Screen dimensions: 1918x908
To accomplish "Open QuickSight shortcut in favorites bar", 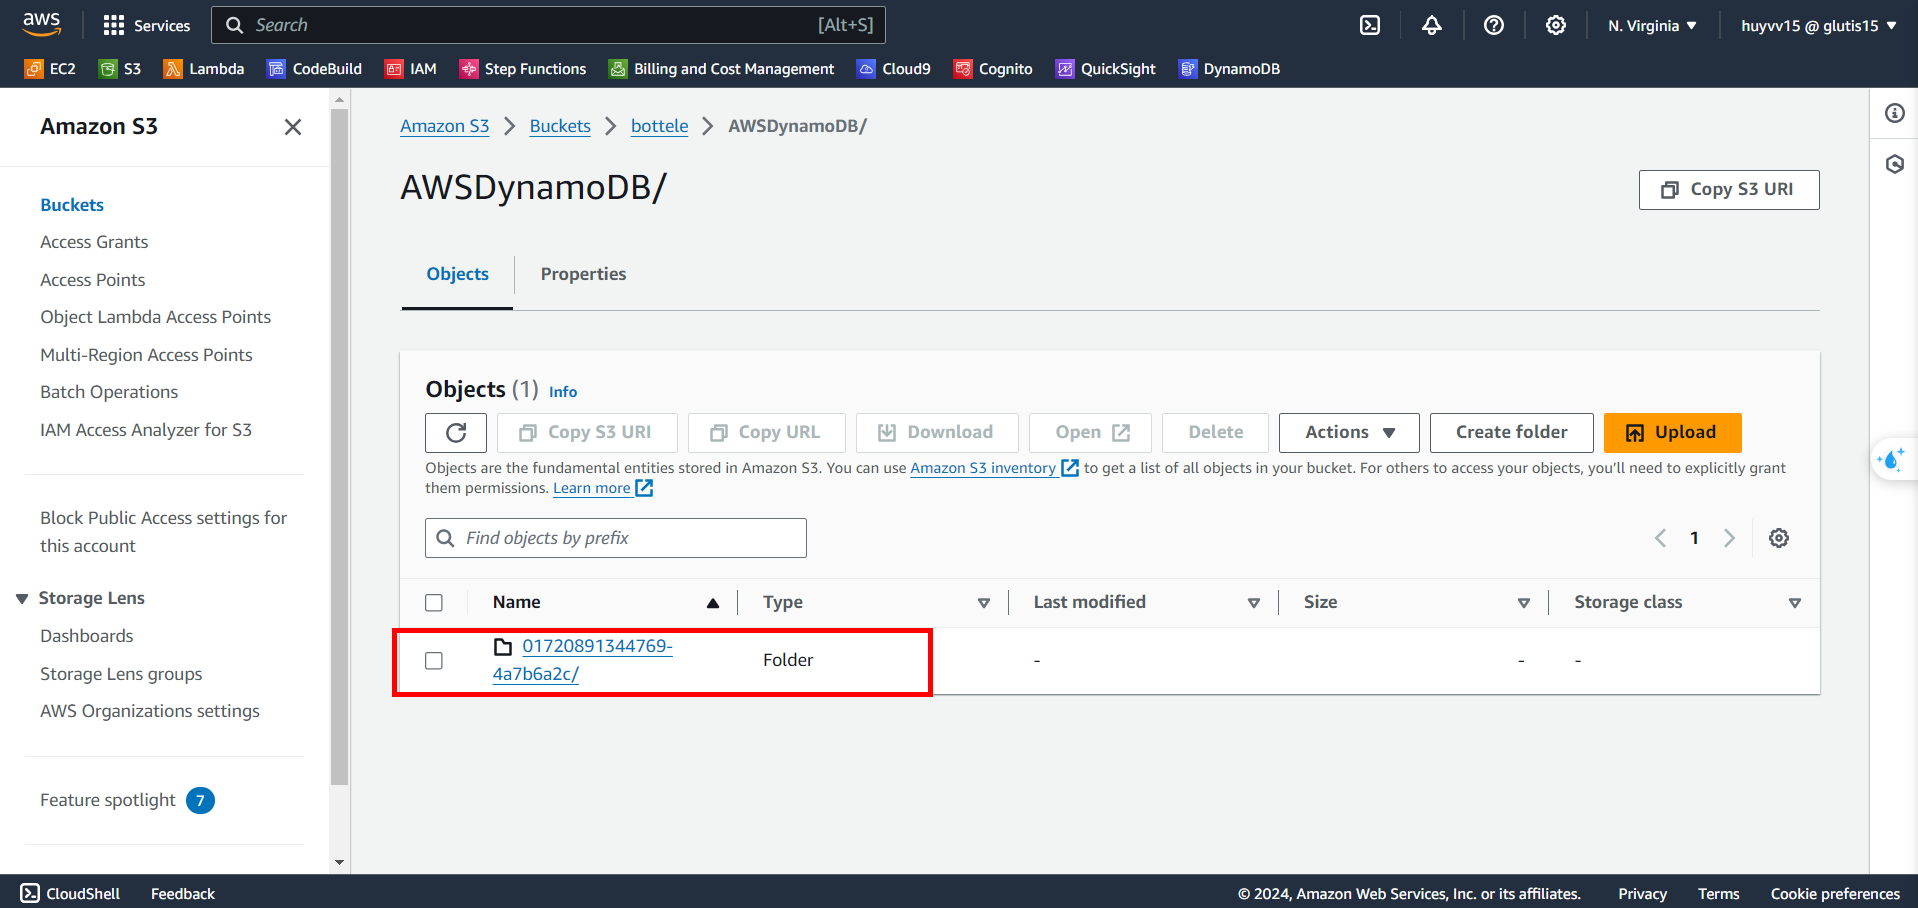I will click(1106, 69).
